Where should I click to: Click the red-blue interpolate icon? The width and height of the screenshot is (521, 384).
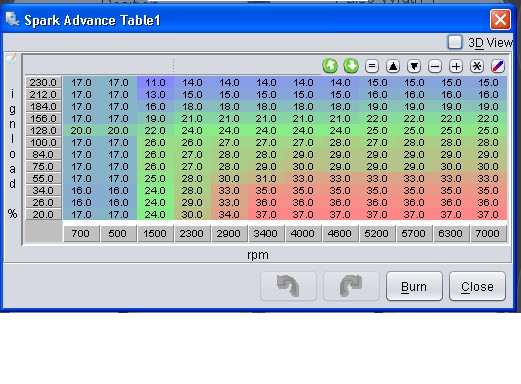[x=498, y=66]
